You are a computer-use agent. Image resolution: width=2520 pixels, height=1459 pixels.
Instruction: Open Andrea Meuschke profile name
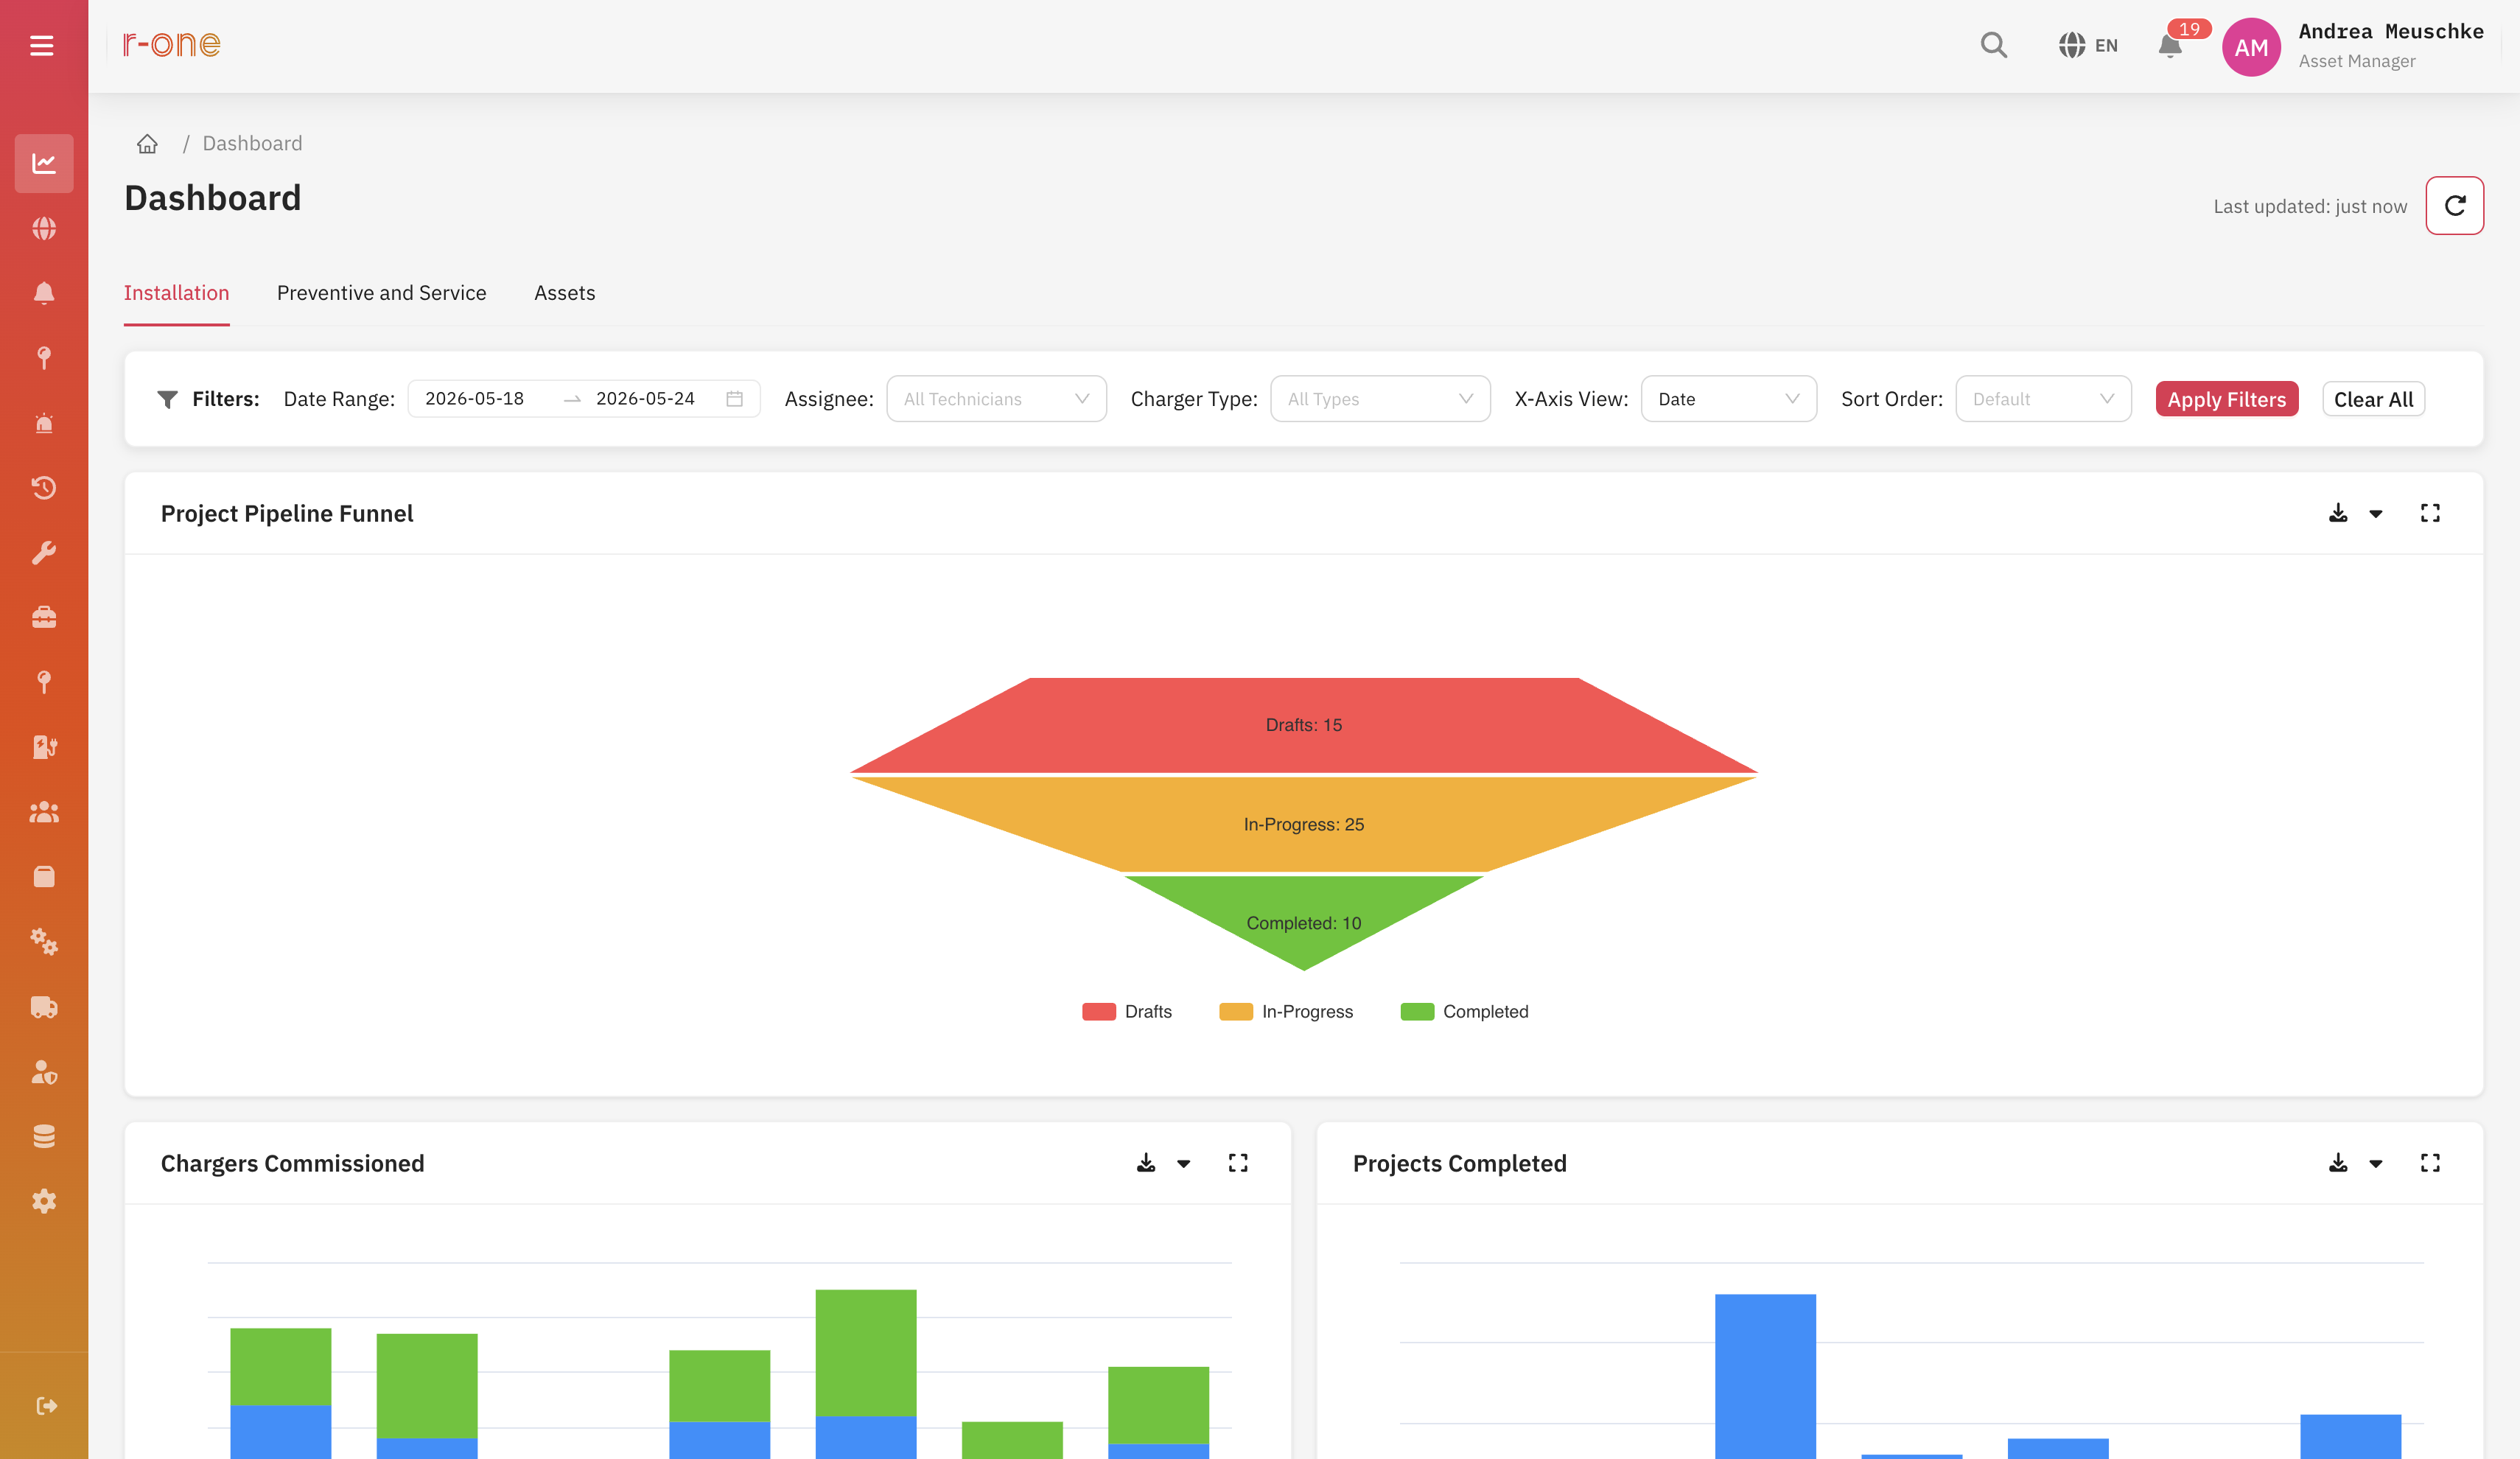click(x=2390, y=32)
